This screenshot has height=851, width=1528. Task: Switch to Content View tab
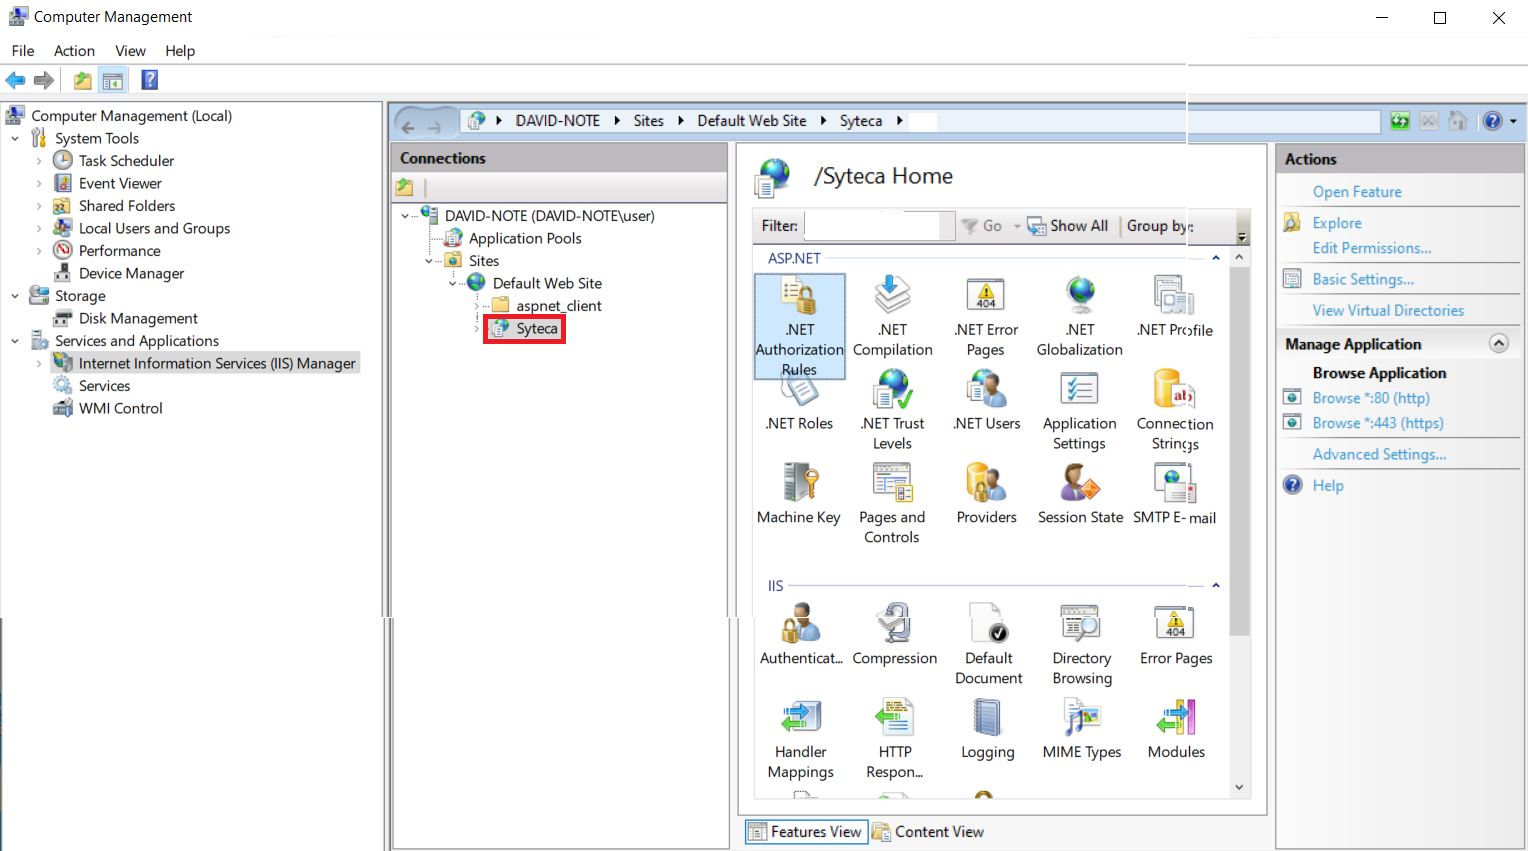[x=928, y=832]
